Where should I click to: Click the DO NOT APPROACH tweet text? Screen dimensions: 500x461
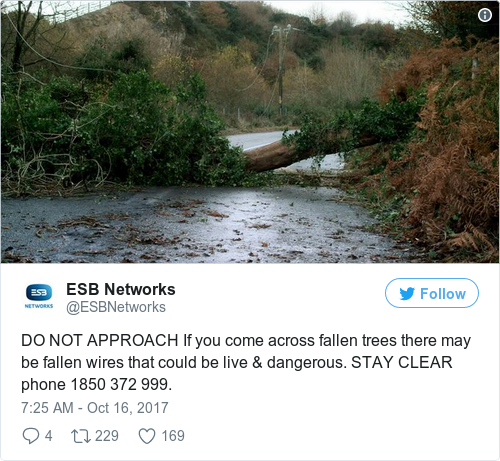pos(100,341)
